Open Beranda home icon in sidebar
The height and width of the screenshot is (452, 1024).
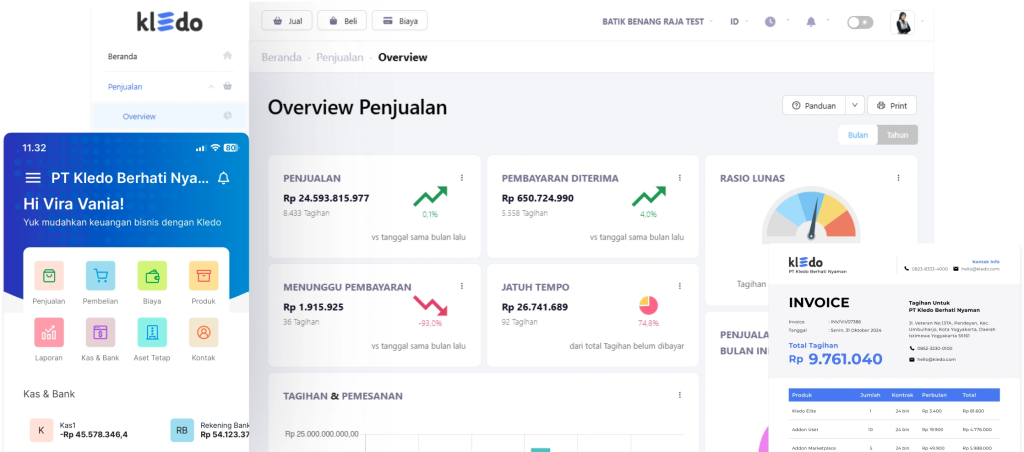pos(227,56)
